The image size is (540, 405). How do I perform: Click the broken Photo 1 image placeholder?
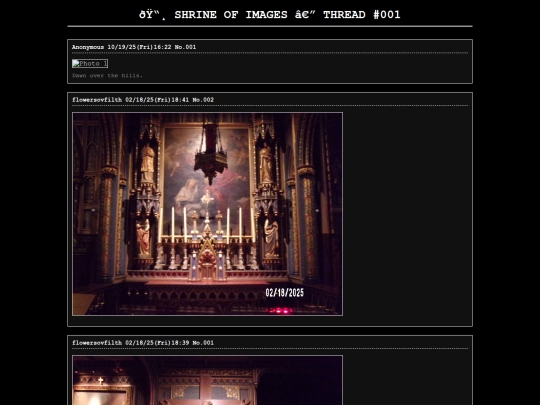pyautogui.click(x=90, y=64)
